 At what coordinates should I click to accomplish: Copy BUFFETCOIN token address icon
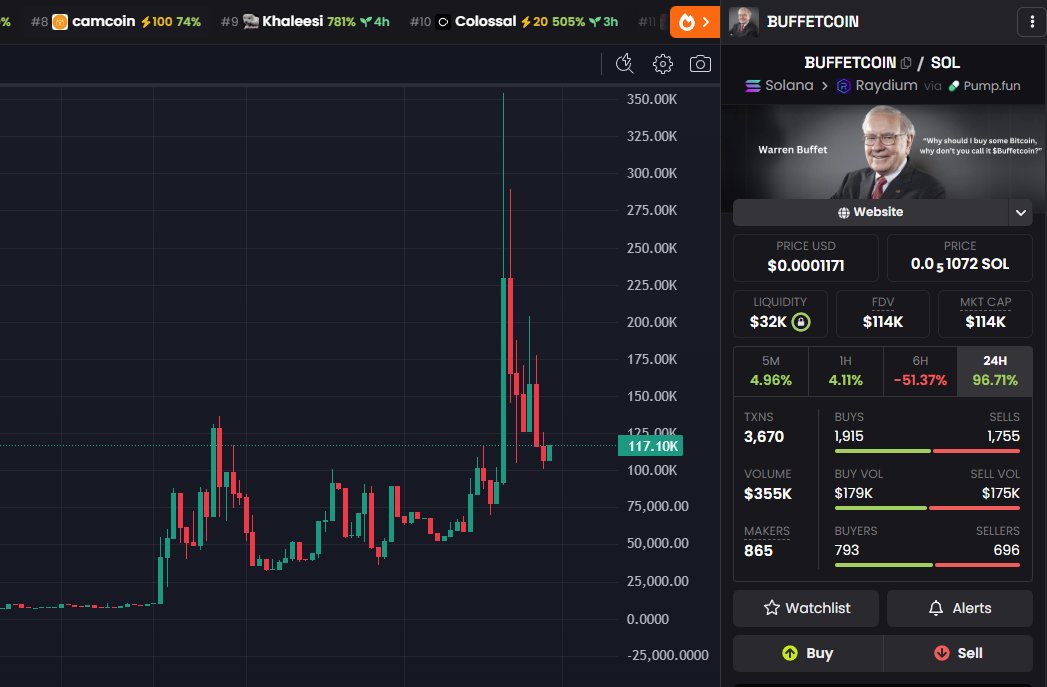point(905,63)
